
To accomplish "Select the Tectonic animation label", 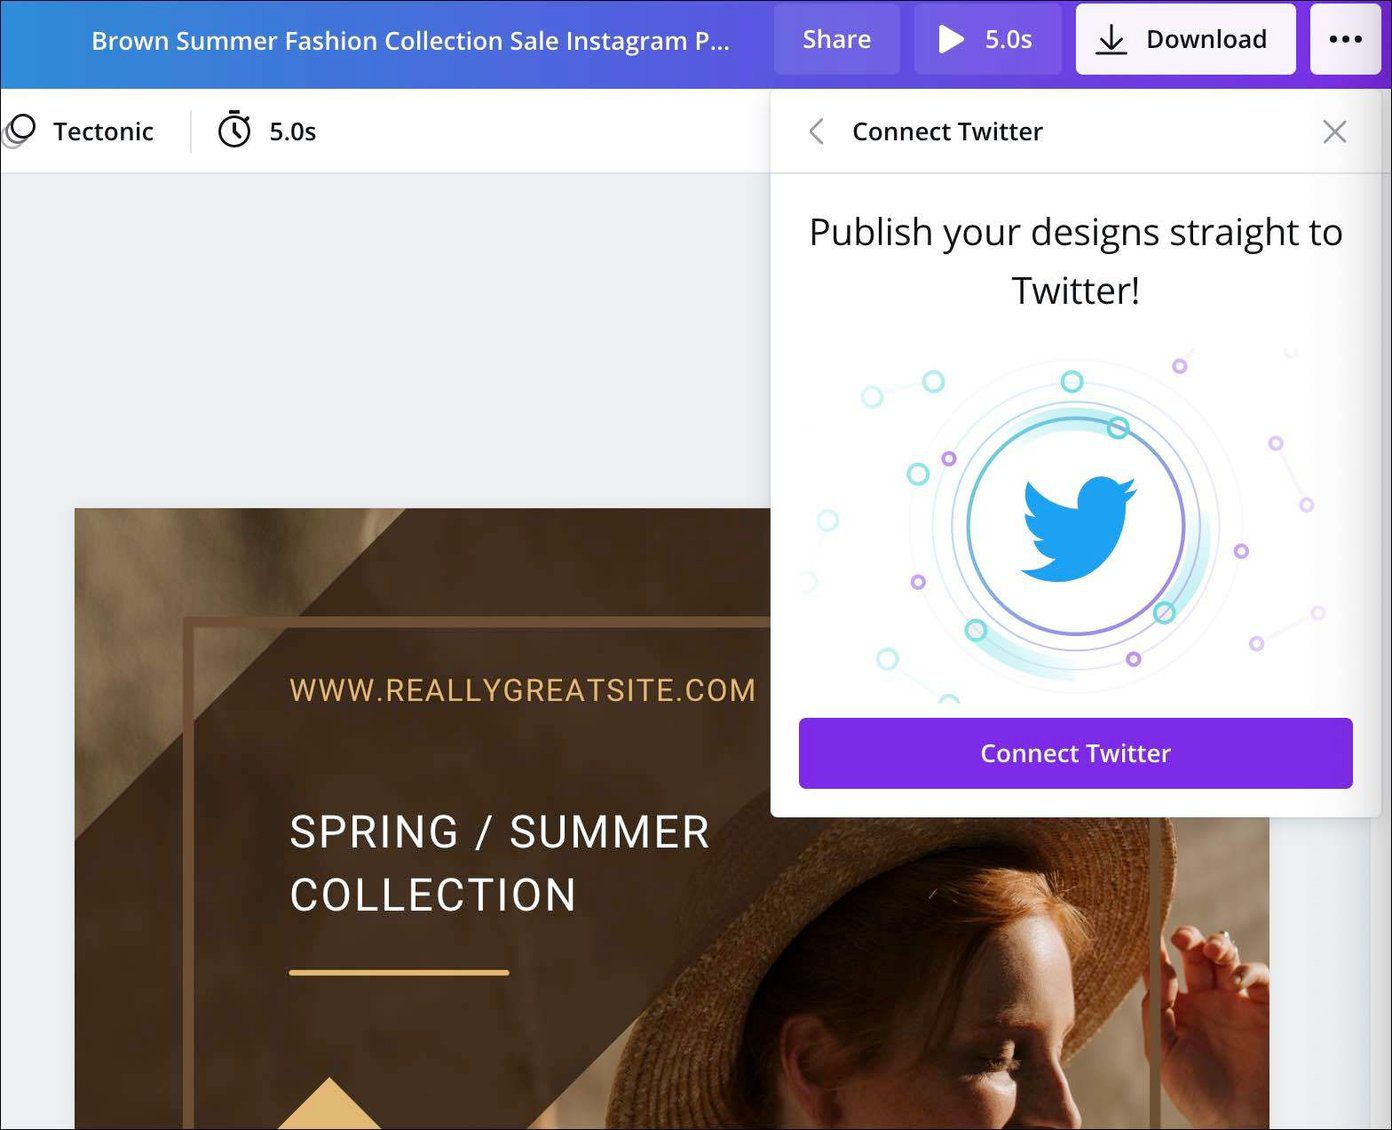I will 103,131.
